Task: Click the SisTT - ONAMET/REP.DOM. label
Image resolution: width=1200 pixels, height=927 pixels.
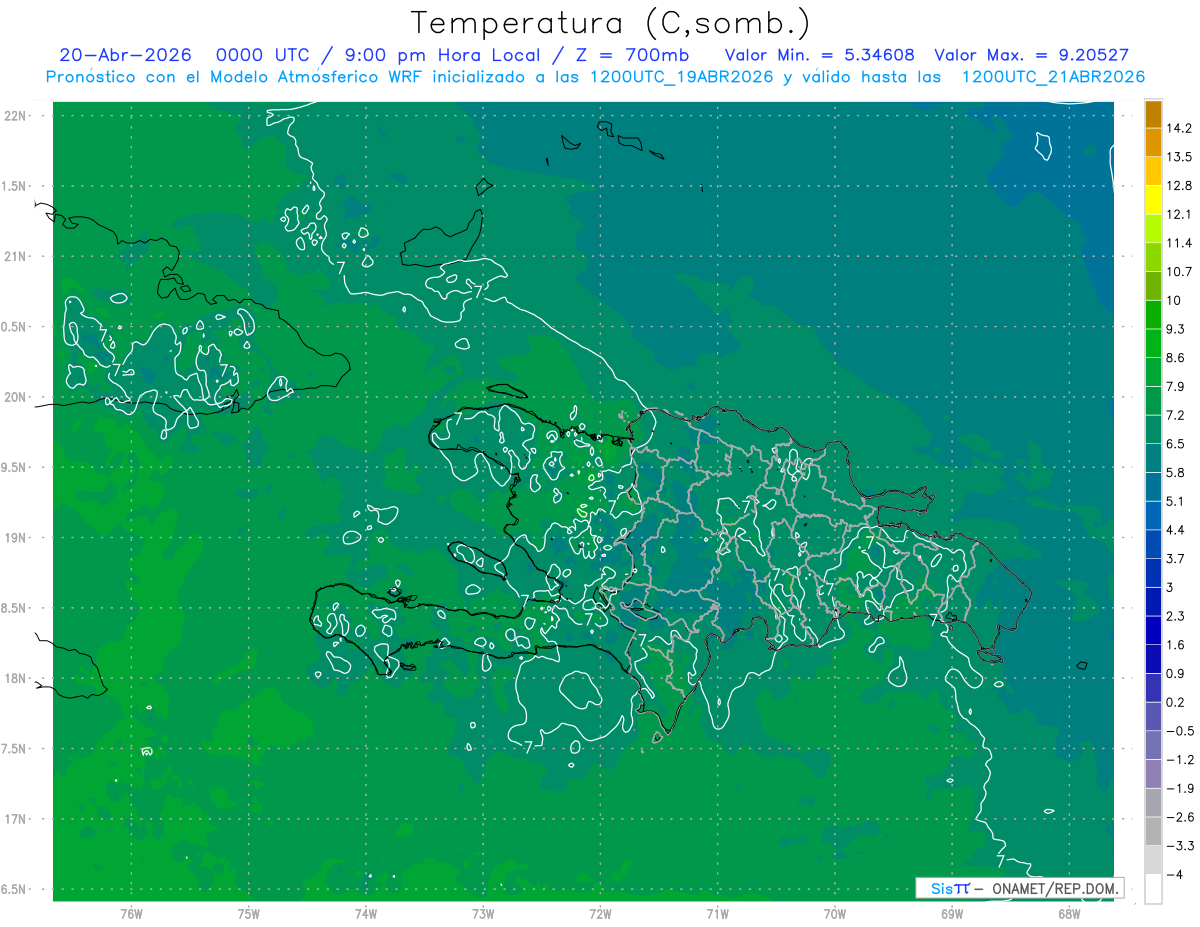Action: point(1020,888)
